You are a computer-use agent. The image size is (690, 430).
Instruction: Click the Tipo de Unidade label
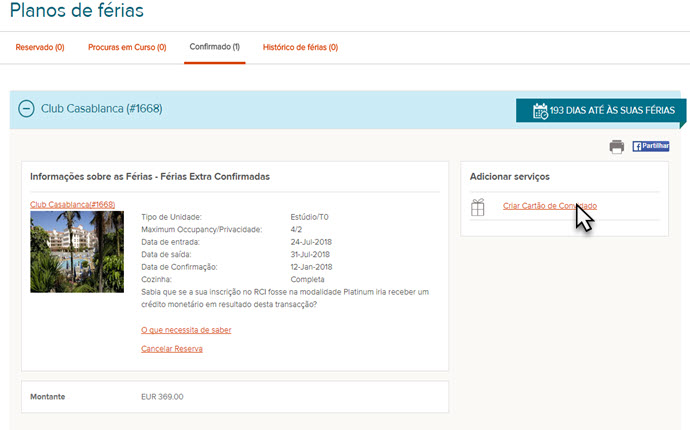pyautogui.click(x=171, y=217)
